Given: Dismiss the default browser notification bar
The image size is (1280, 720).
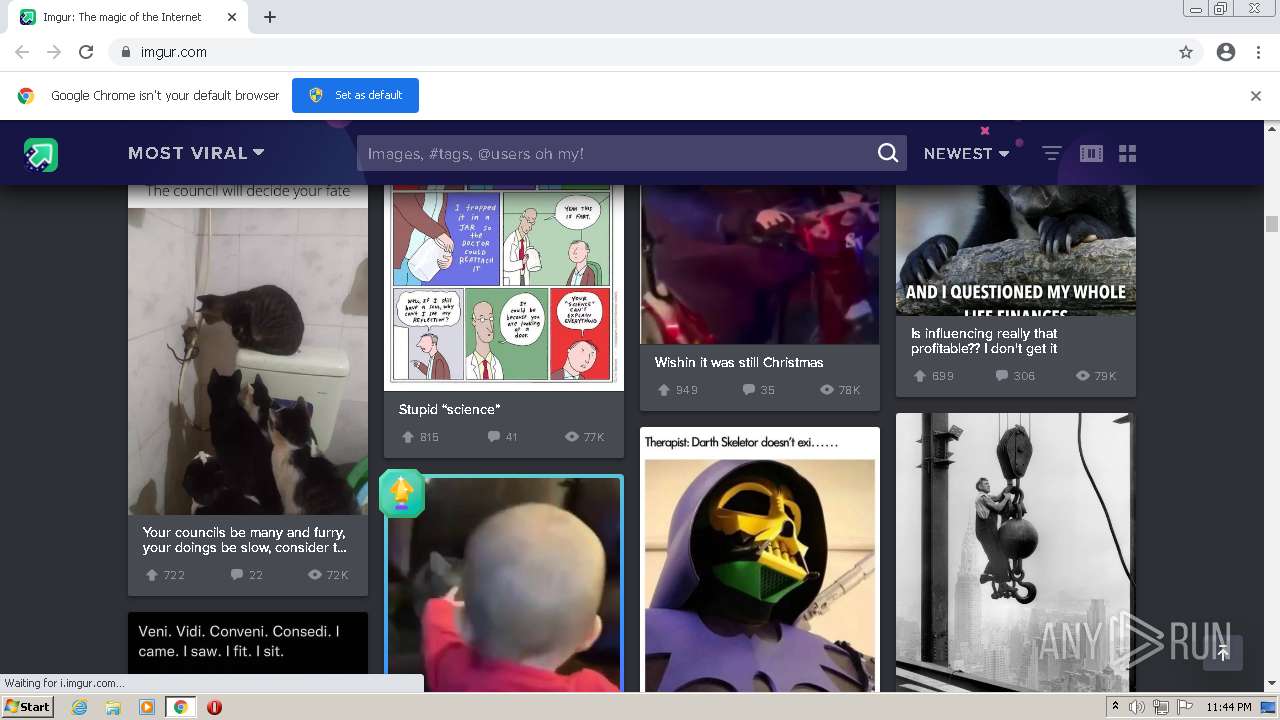Looking at the screenshot, I should tap(1256, 96).
